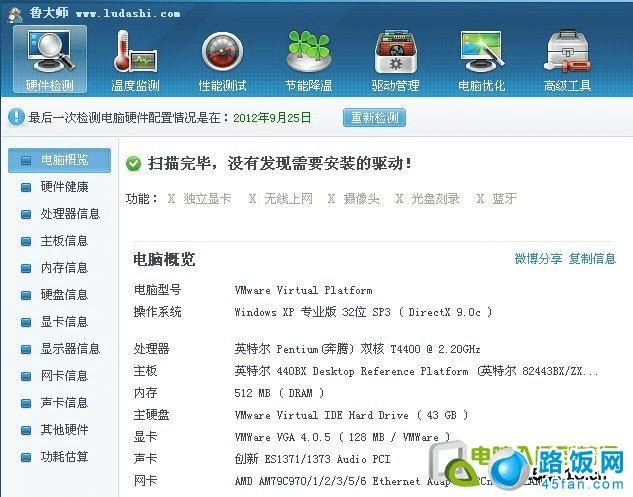Click the 无线上网 feature label
Viewport: 633px width, 497px height.
(x=288, y=199)
